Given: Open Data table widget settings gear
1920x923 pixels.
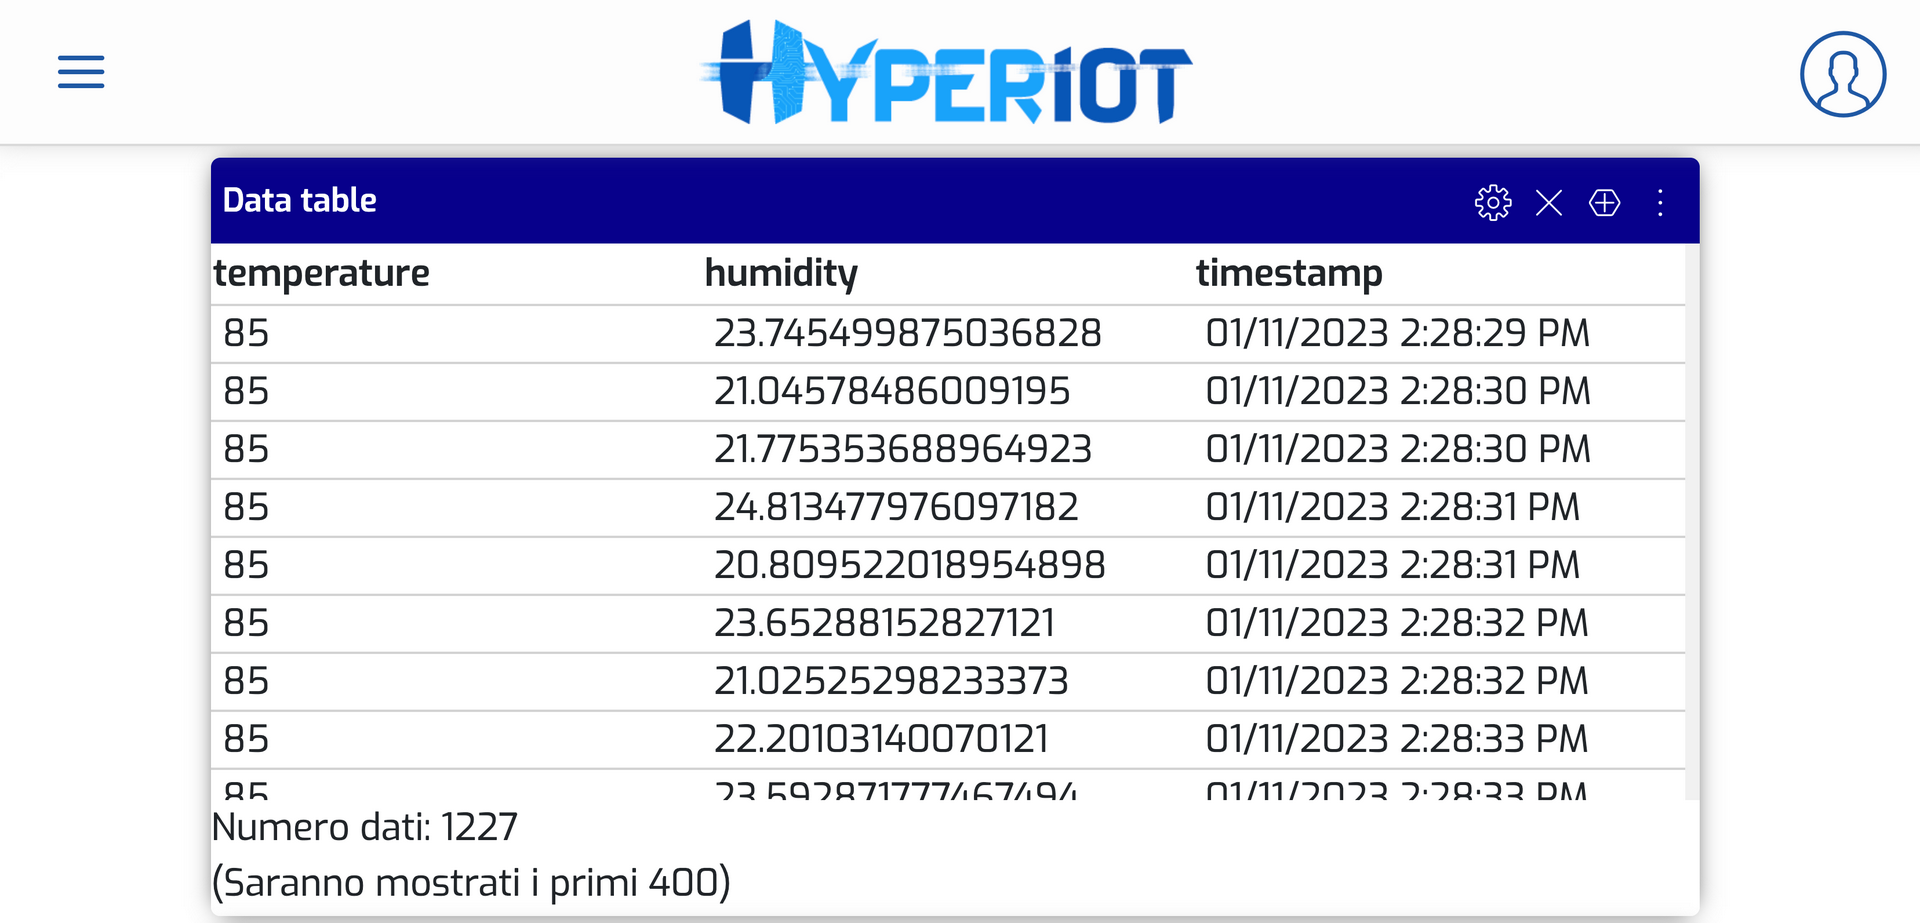Looking at the screenshot, I should [1493, 203].
